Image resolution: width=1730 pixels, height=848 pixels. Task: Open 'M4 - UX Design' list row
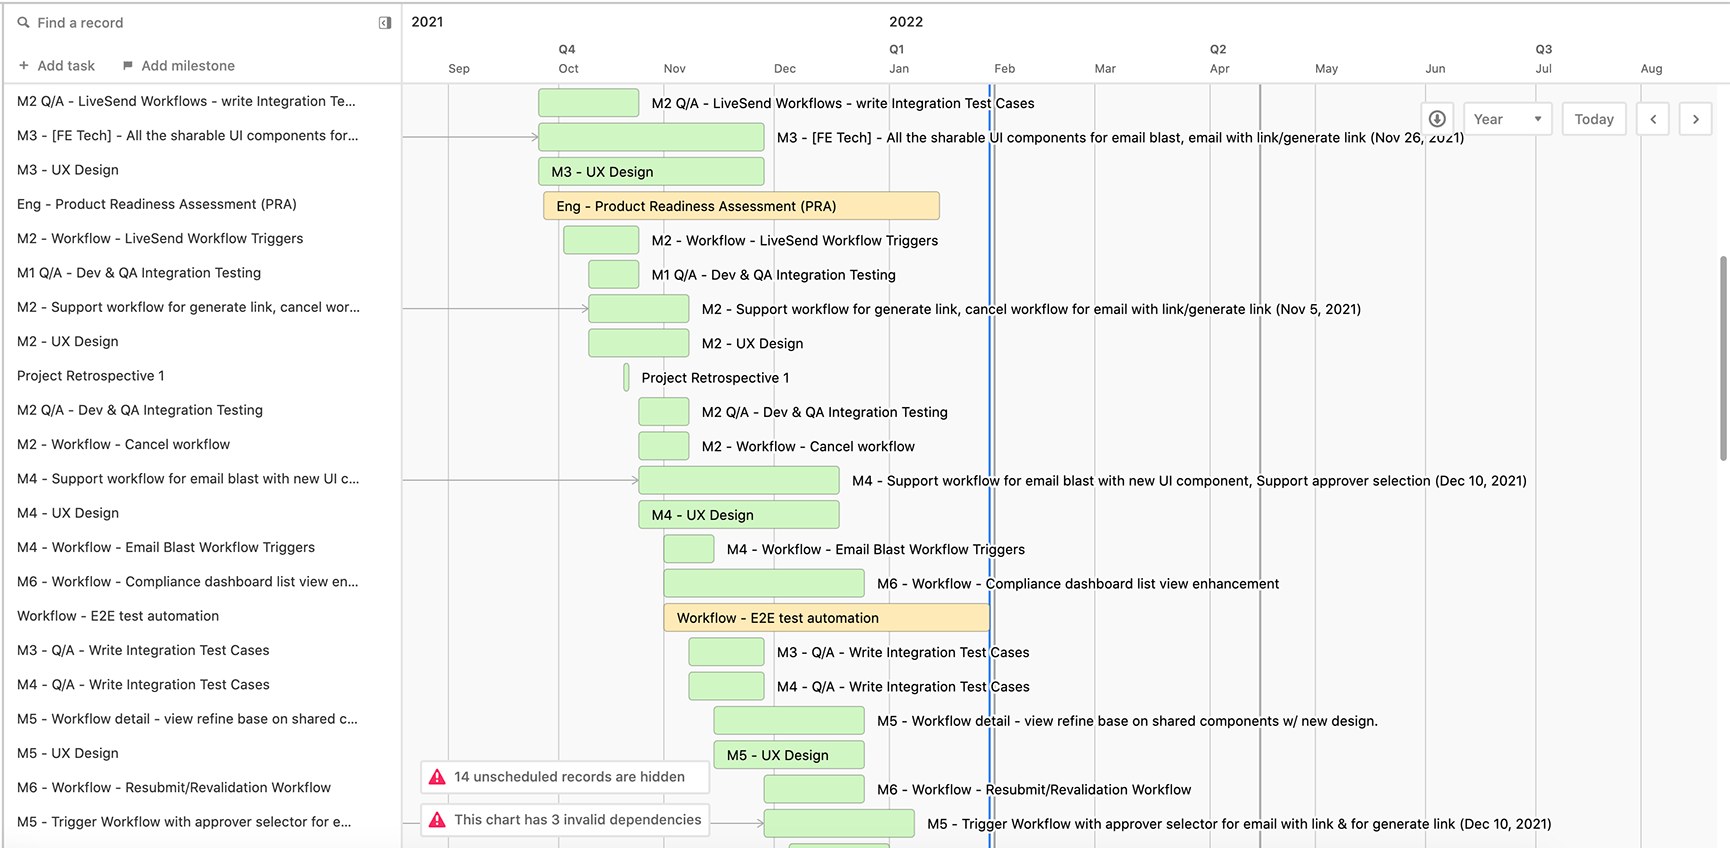(x=201, y=513)
